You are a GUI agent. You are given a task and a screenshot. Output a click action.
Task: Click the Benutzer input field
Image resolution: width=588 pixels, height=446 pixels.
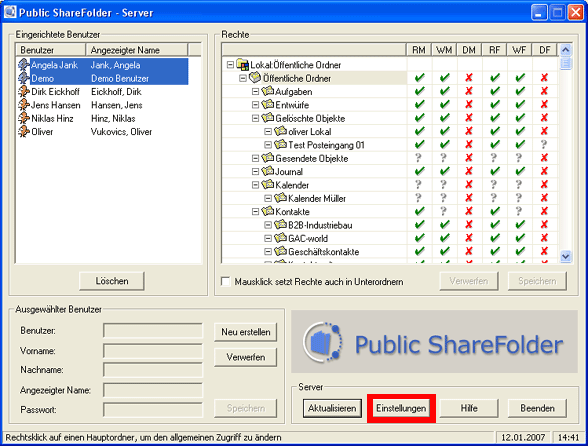[153, 331]
